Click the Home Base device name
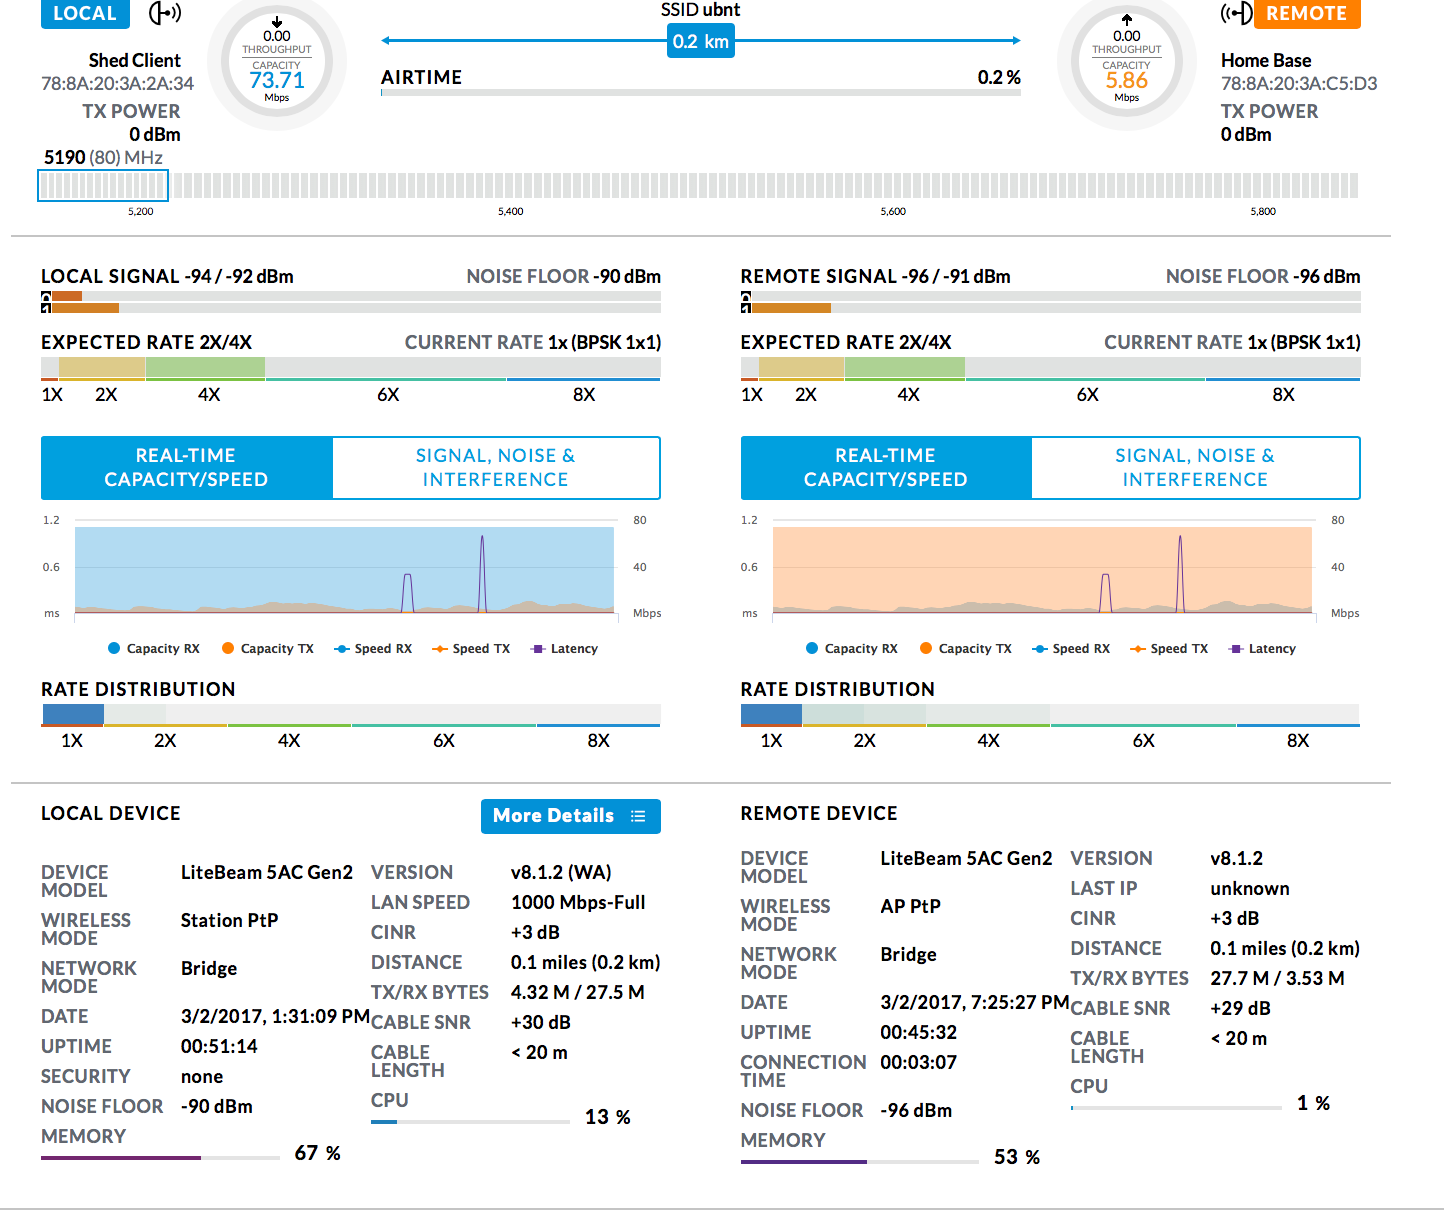The height and width of the screenshot is (1214, 1444). pyautogui.click(x=1266, y=61)
